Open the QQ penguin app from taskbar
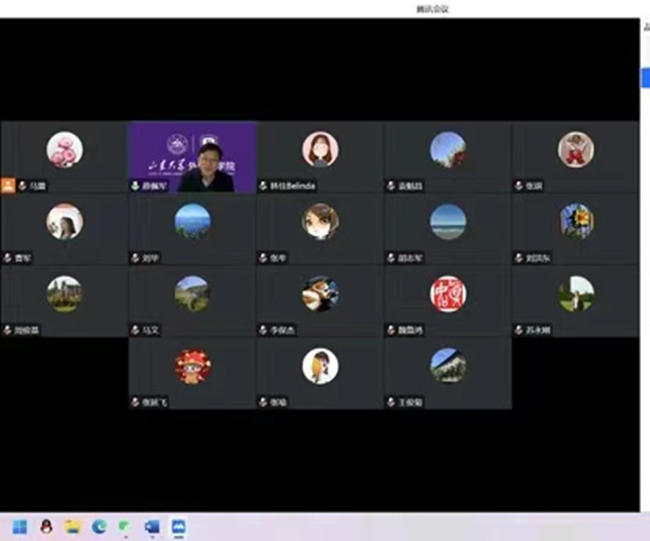The image size is (650, 541). click(x=46, y=526)
